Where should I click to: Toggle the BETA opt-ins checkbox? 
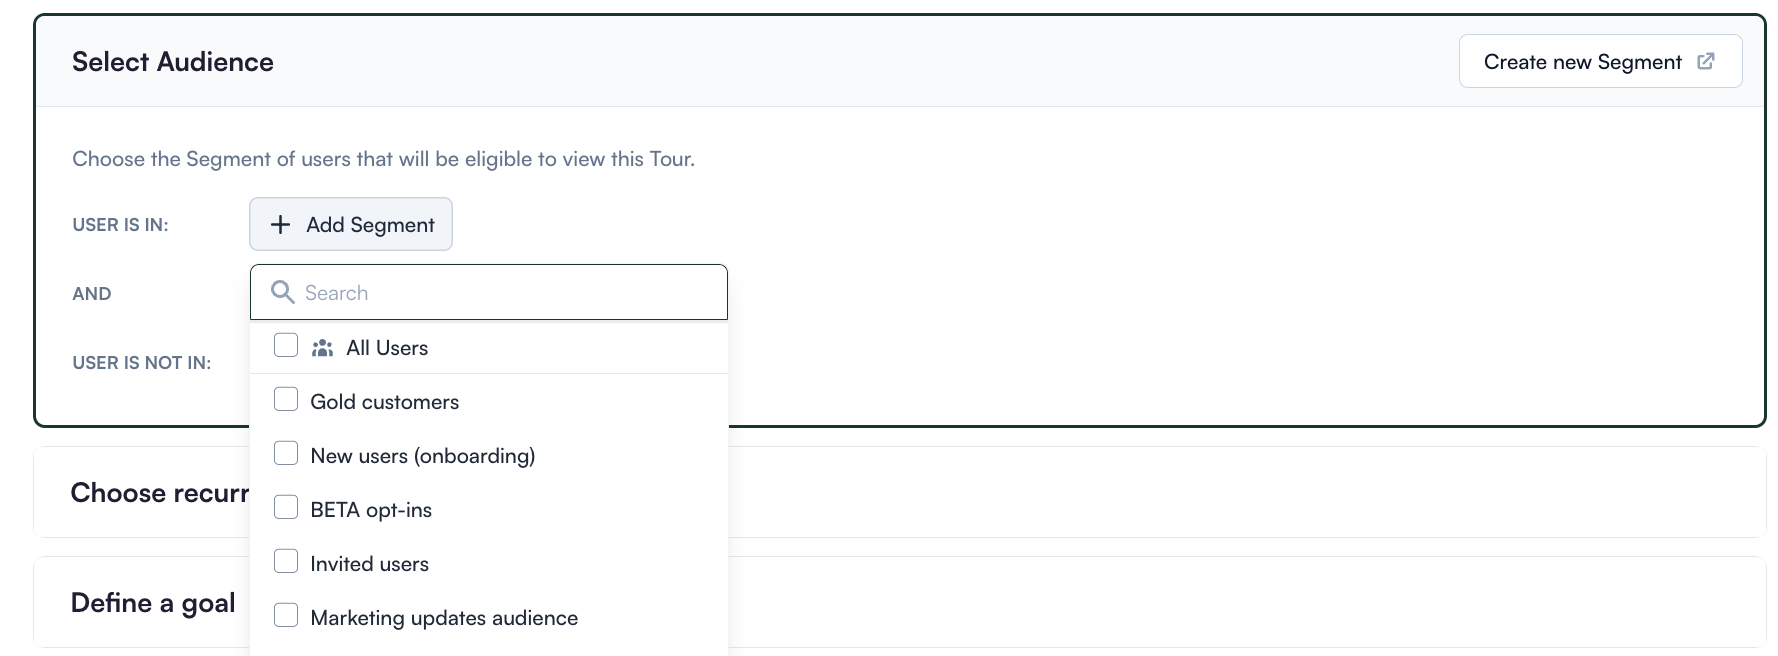click(286, 508)
